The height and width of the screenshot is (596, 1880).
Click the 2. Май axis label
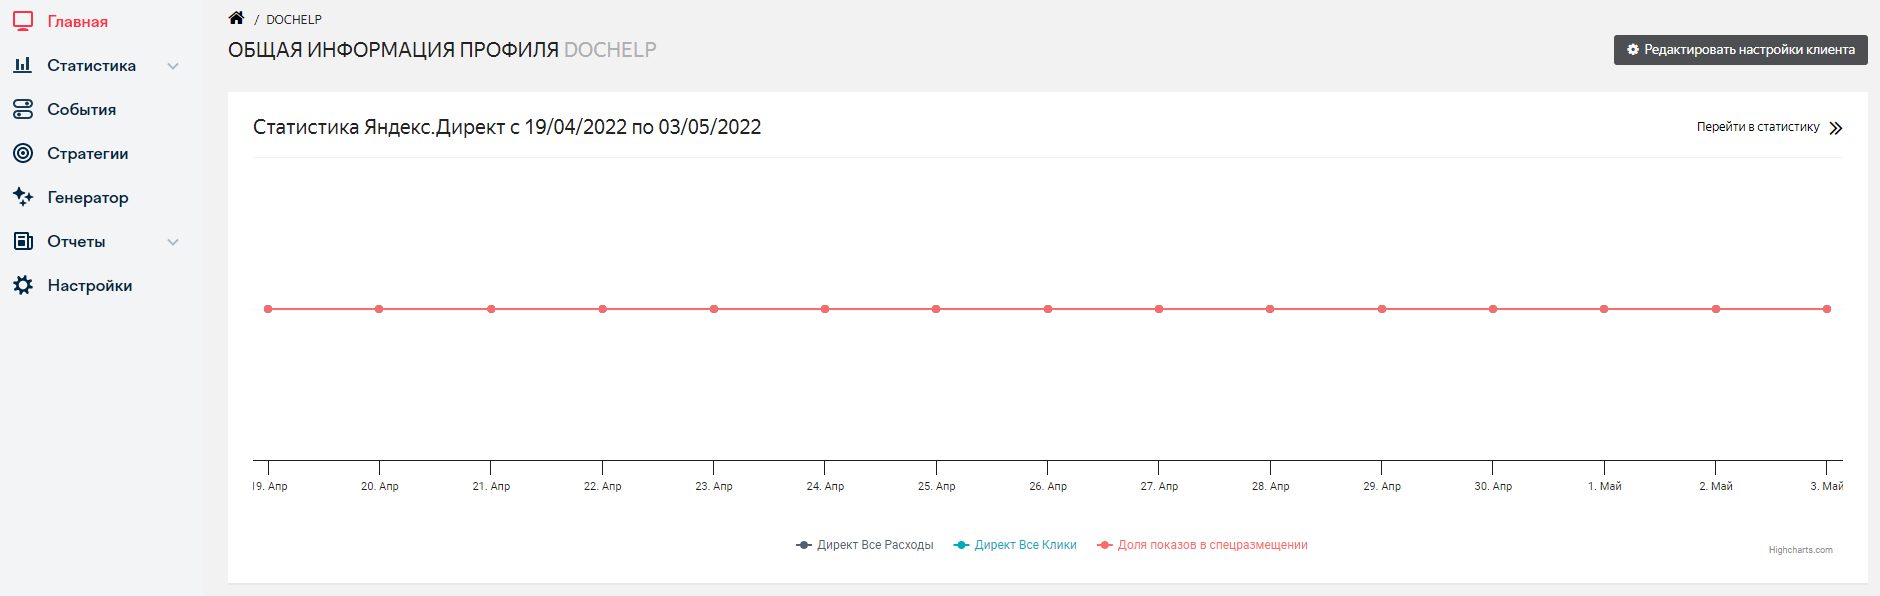tap(1716, 486)
